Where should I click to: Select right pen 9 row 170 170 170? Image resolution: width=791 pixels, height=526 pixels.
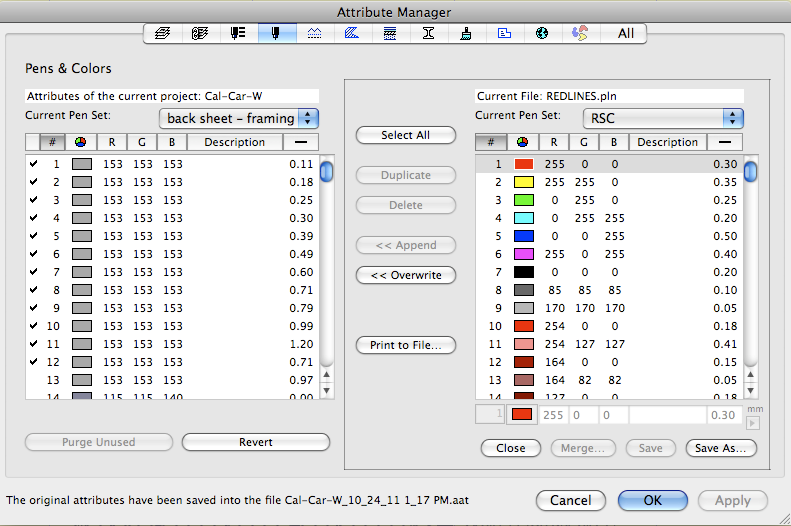(x=609, y=308)
